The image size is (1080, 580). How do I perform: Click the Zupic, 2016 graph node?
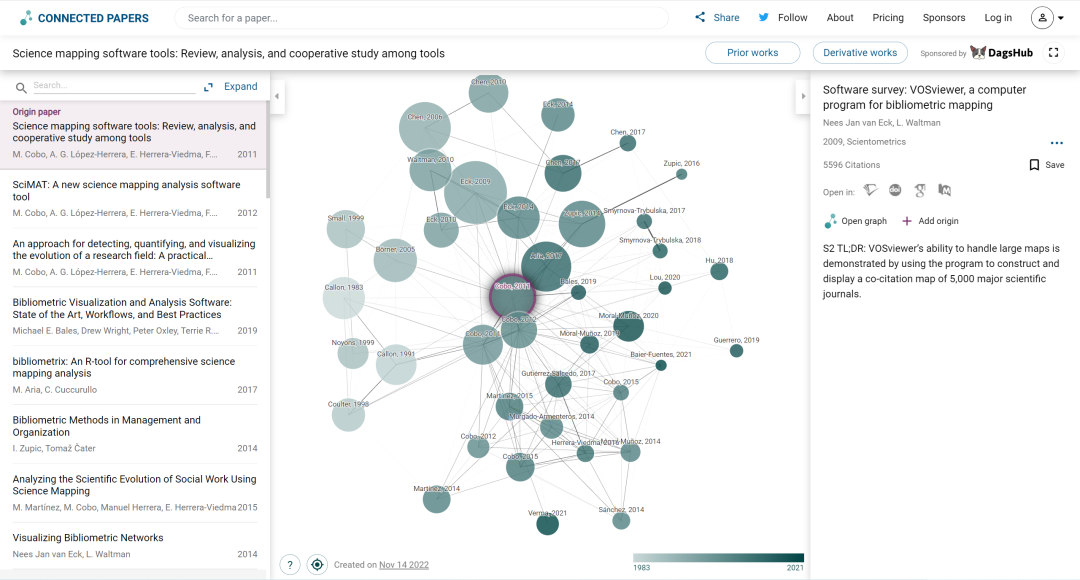coord(681,174)
